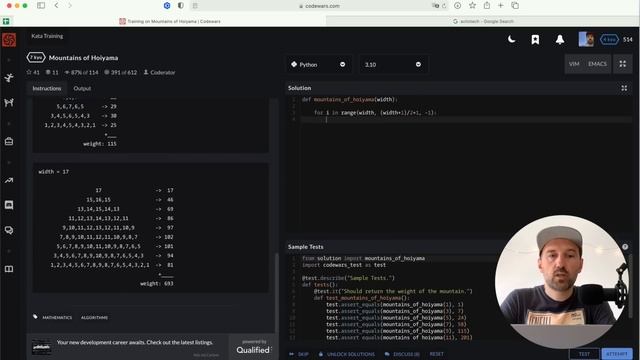640x360 pixels.
Task: Enable EMACS keybindings
Action: 597,64
